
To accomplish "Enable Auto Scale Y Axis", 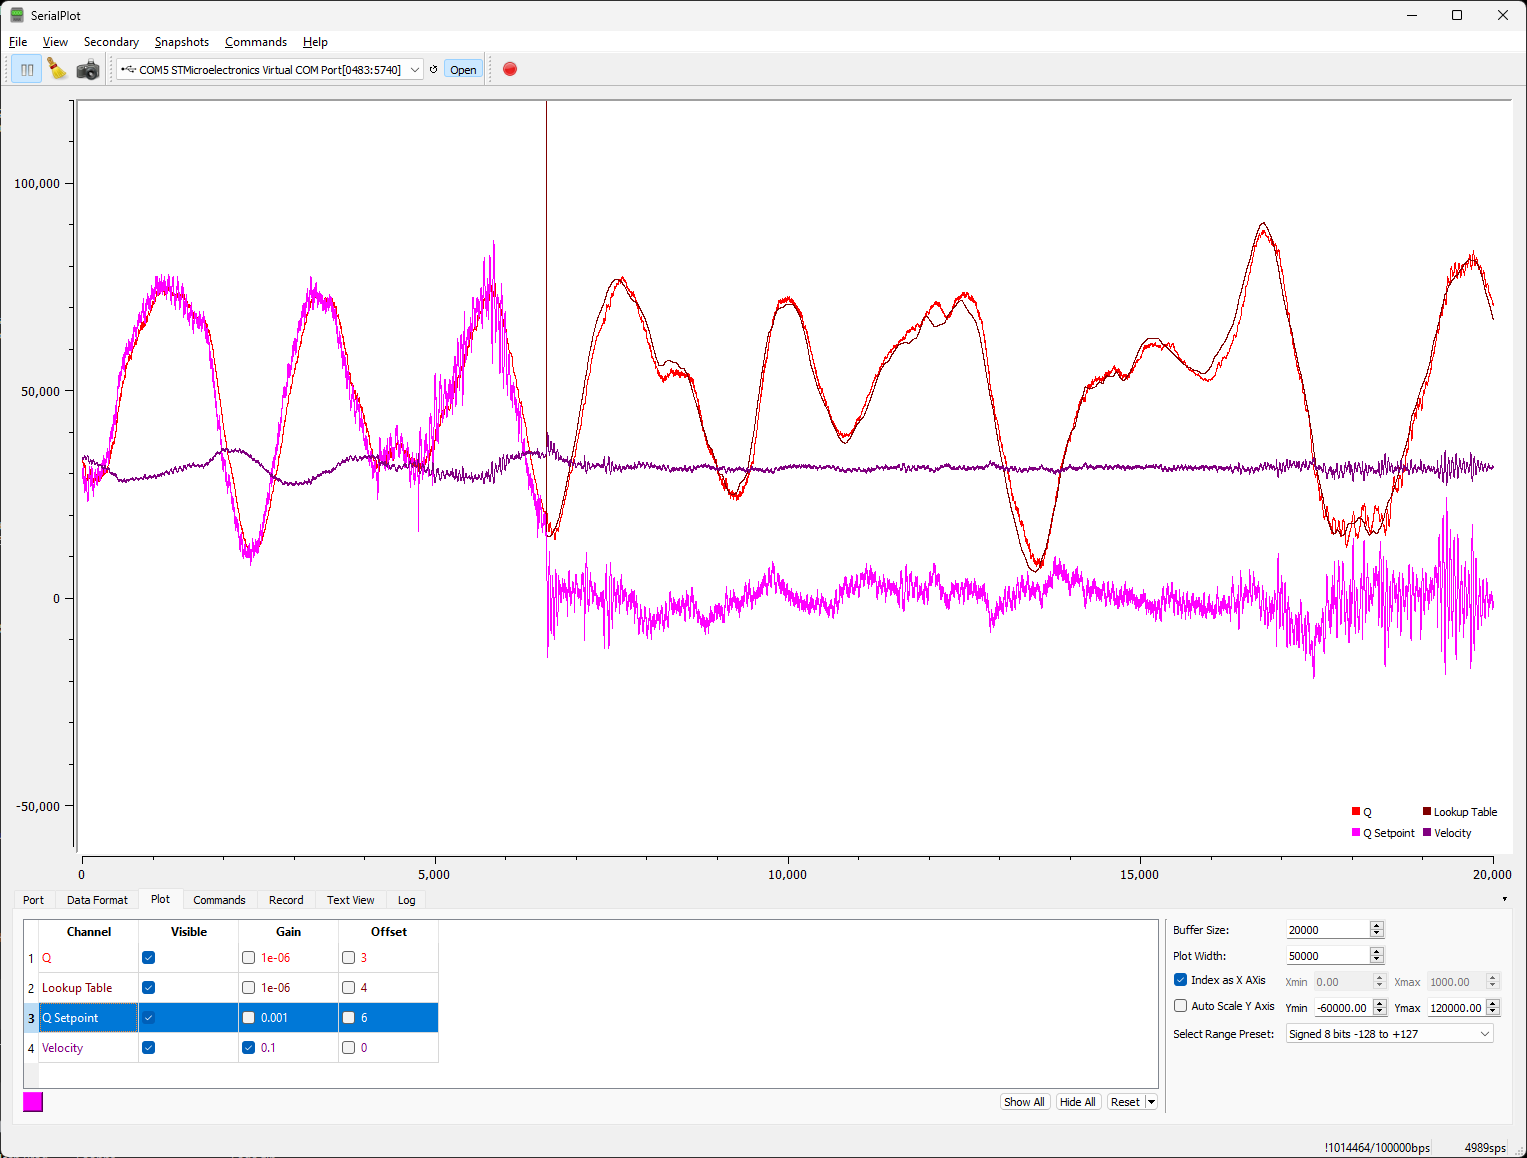I will pyautogui.click(x=1181, y=1005).
